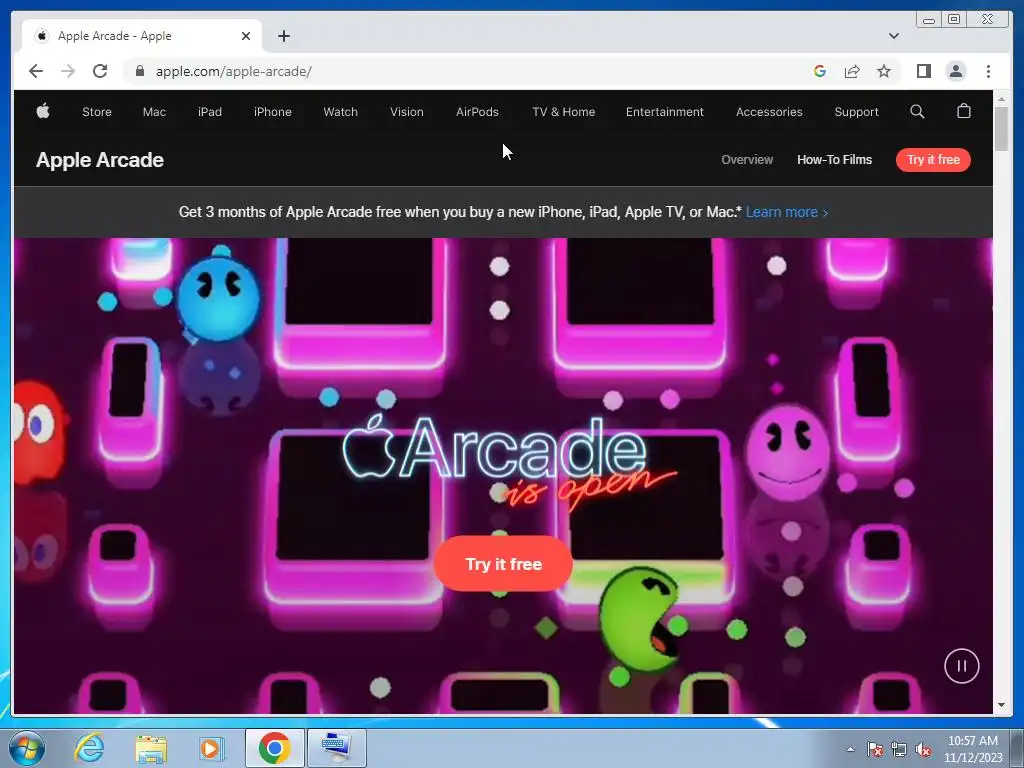Click the Apple logo in site navigation
This screenshot has height=768, width=1024.
(43, 112)
